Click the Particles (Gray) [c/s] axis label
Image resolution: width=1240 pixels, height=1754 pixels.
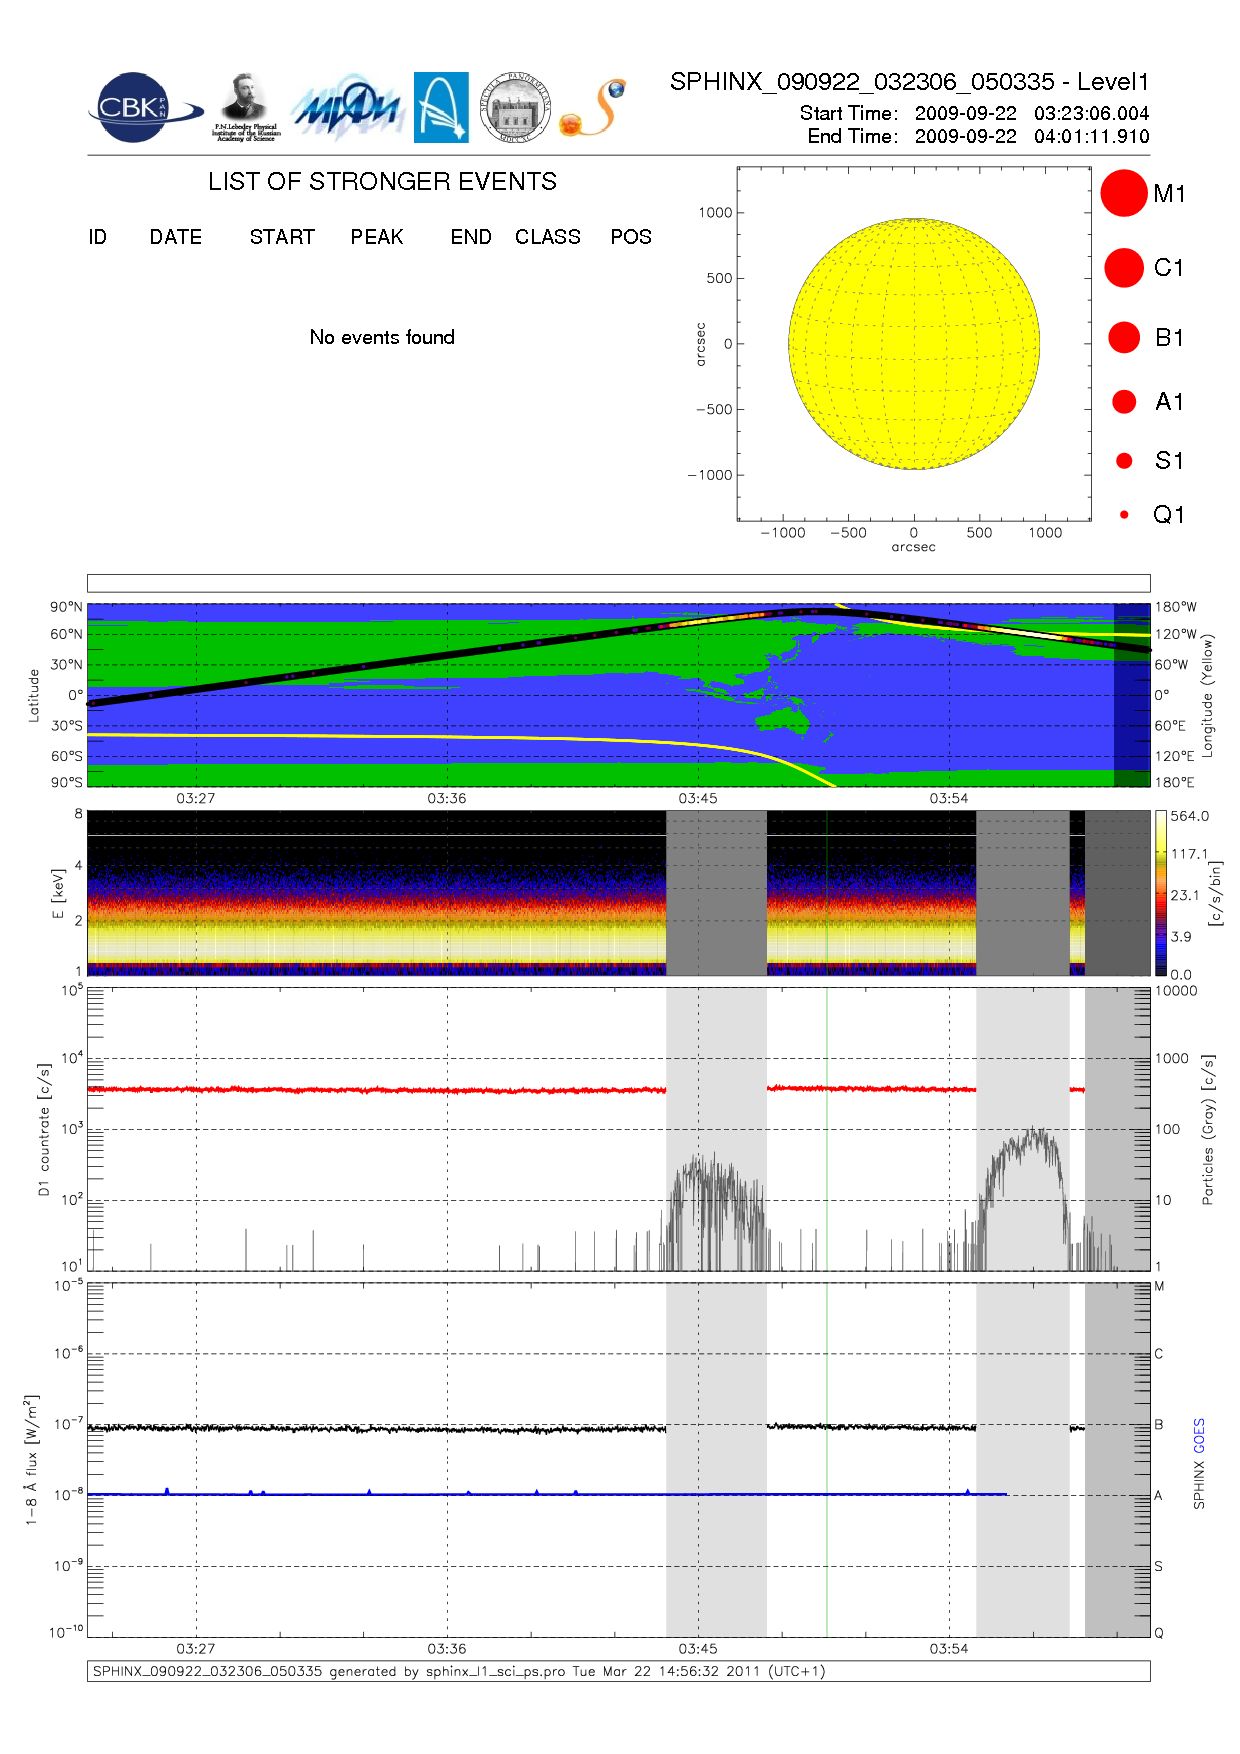[x=1208, y=1129]
